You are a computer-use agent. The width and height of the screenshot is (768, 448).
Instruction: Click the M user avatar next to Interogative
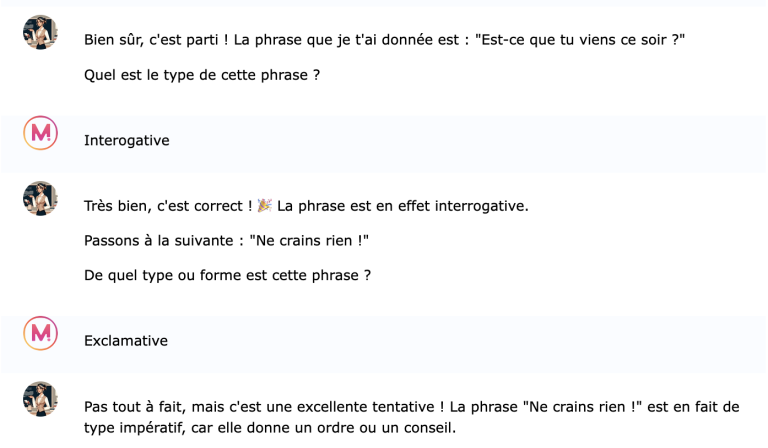point(41,133)
